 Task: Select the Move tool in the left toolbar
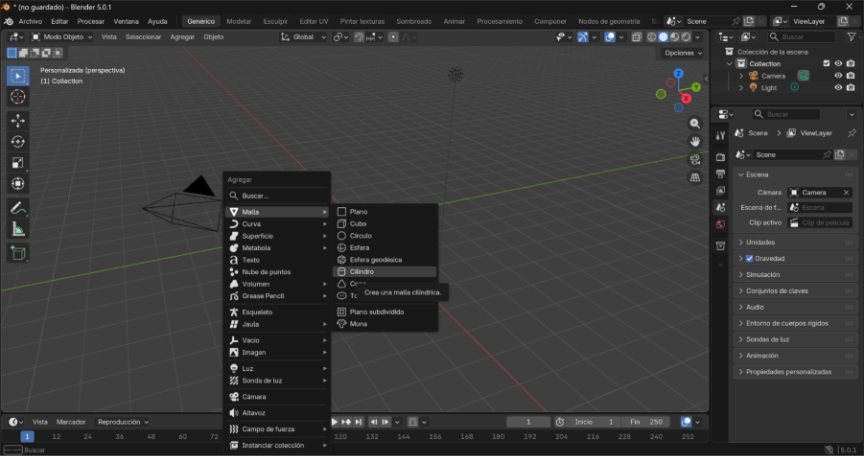(x=18, y=120)
